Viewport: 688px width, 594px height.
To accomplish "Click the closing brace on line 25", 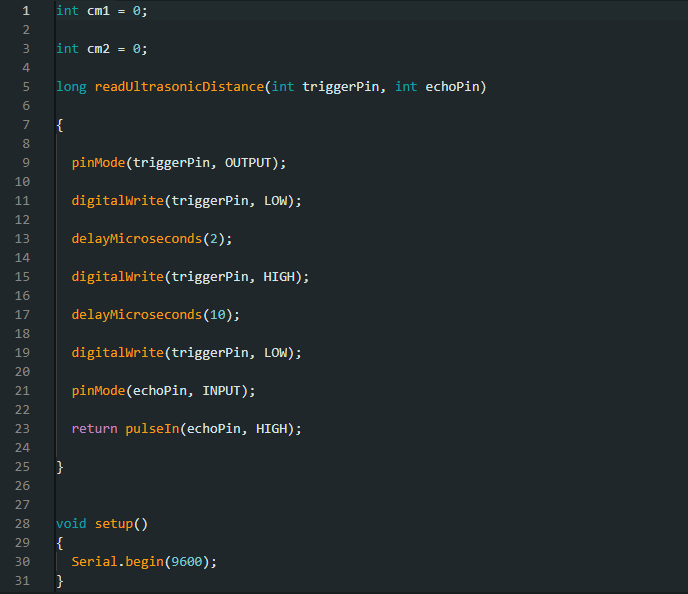I will tap(60, 467).
